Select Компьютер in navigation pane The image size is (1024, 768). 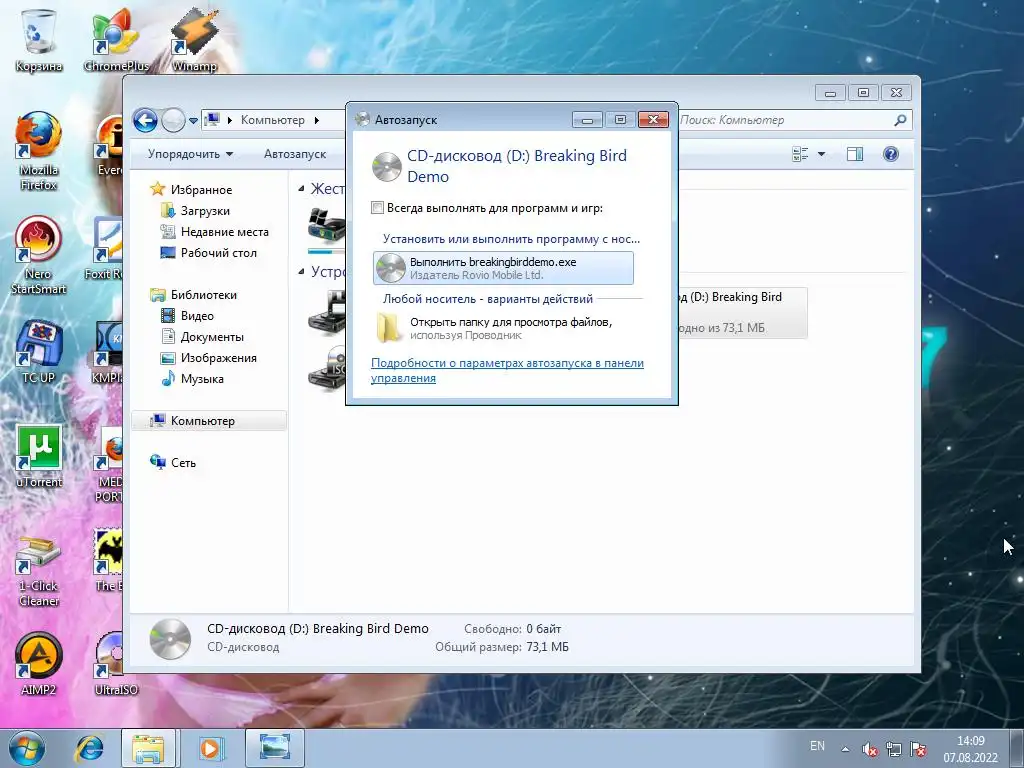209,421
